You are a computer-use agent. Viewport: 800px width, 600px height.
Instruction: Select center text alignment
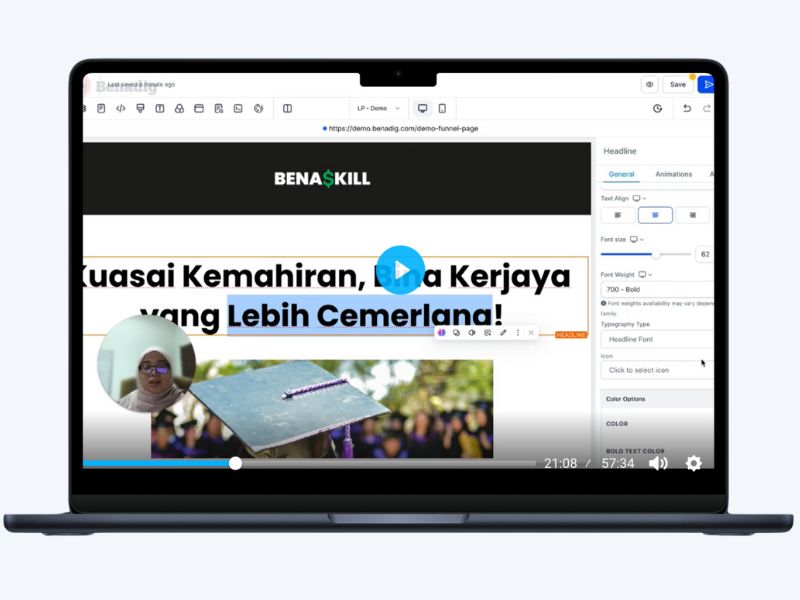(x=655, y=215)
